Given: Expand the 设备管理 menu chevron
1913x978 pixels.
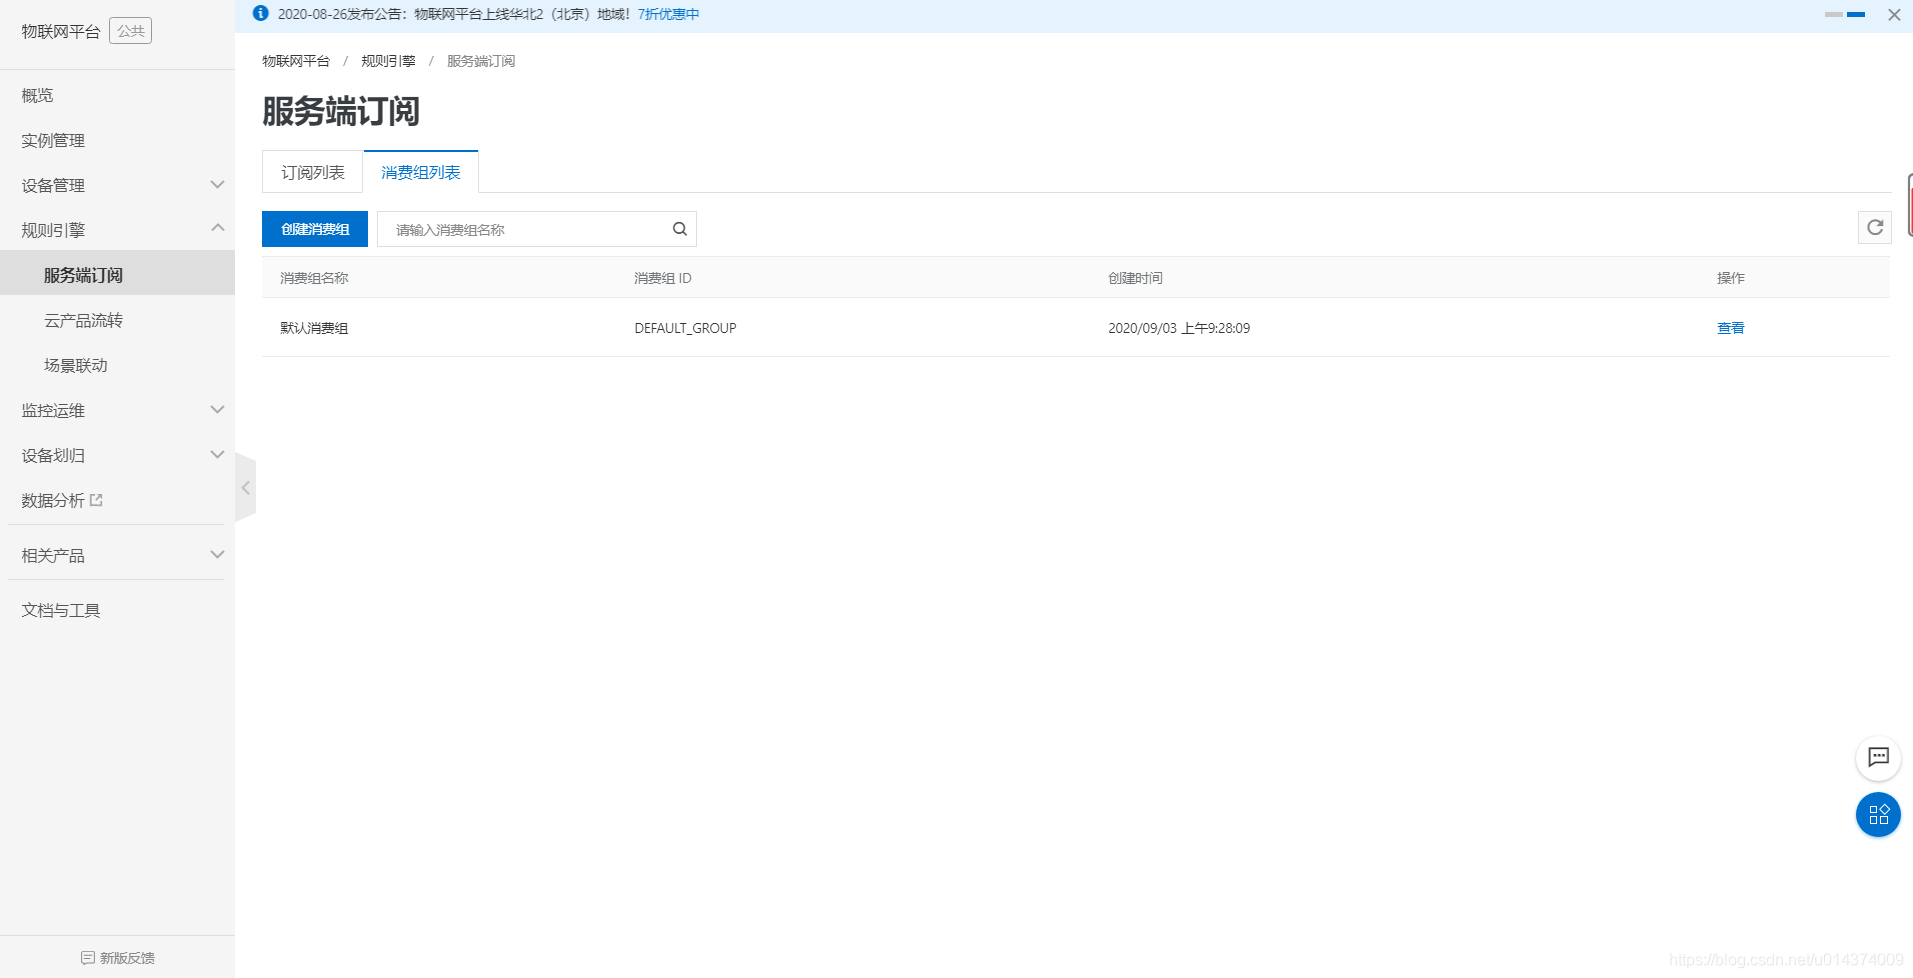Looking at the screenshot, I should (x=217, y=184).
